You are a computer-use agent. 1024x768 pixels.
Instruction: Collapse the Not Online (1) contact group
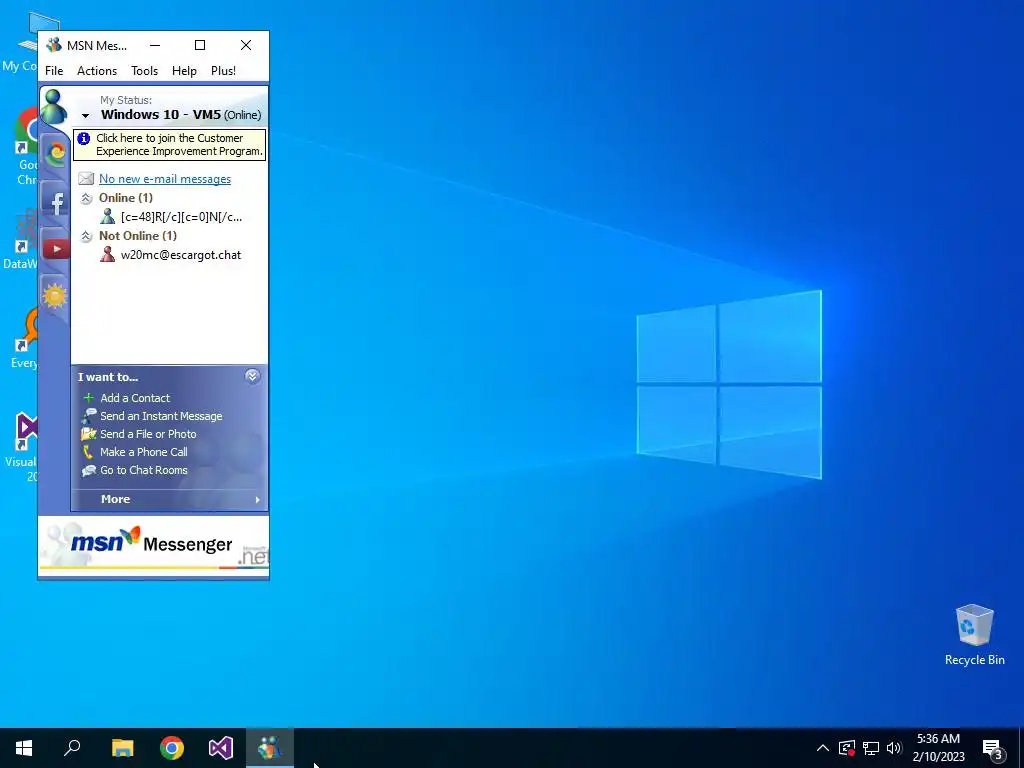click(86, 236)
